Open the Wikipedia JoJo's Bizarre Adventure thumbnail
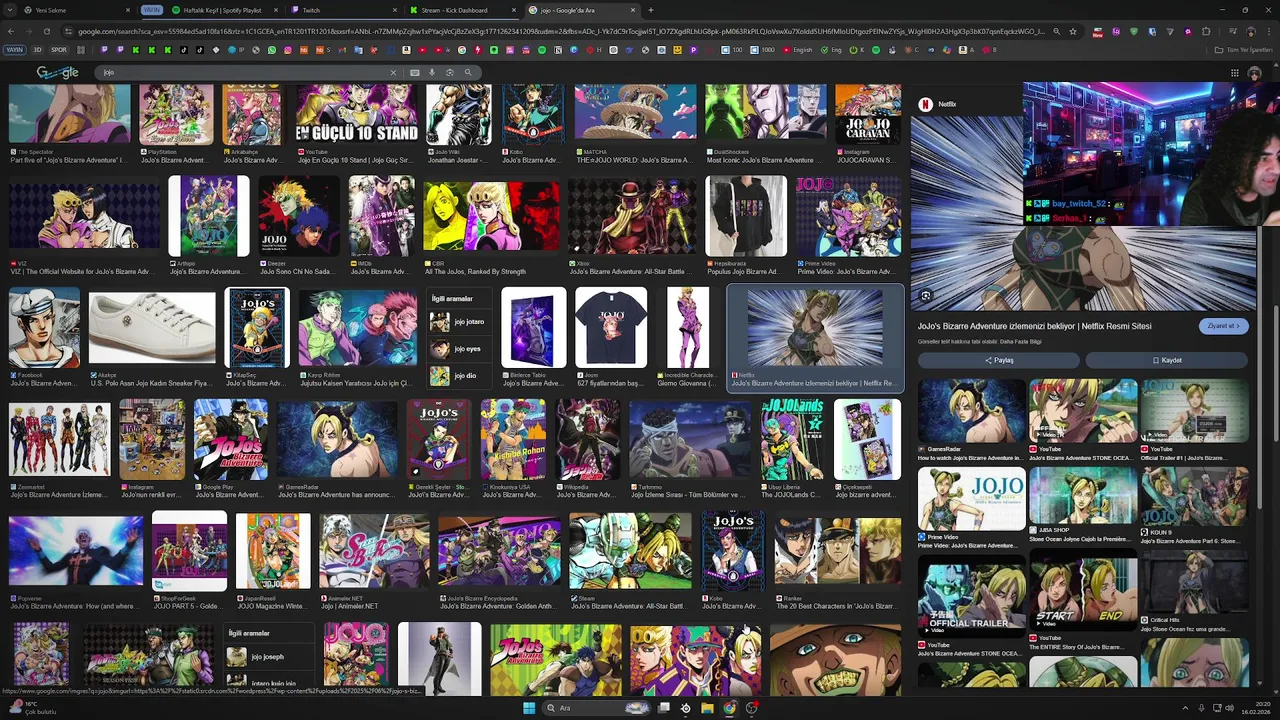Image resolution: width=1280 pixels, height=720 pixels. tap(588, 440)
